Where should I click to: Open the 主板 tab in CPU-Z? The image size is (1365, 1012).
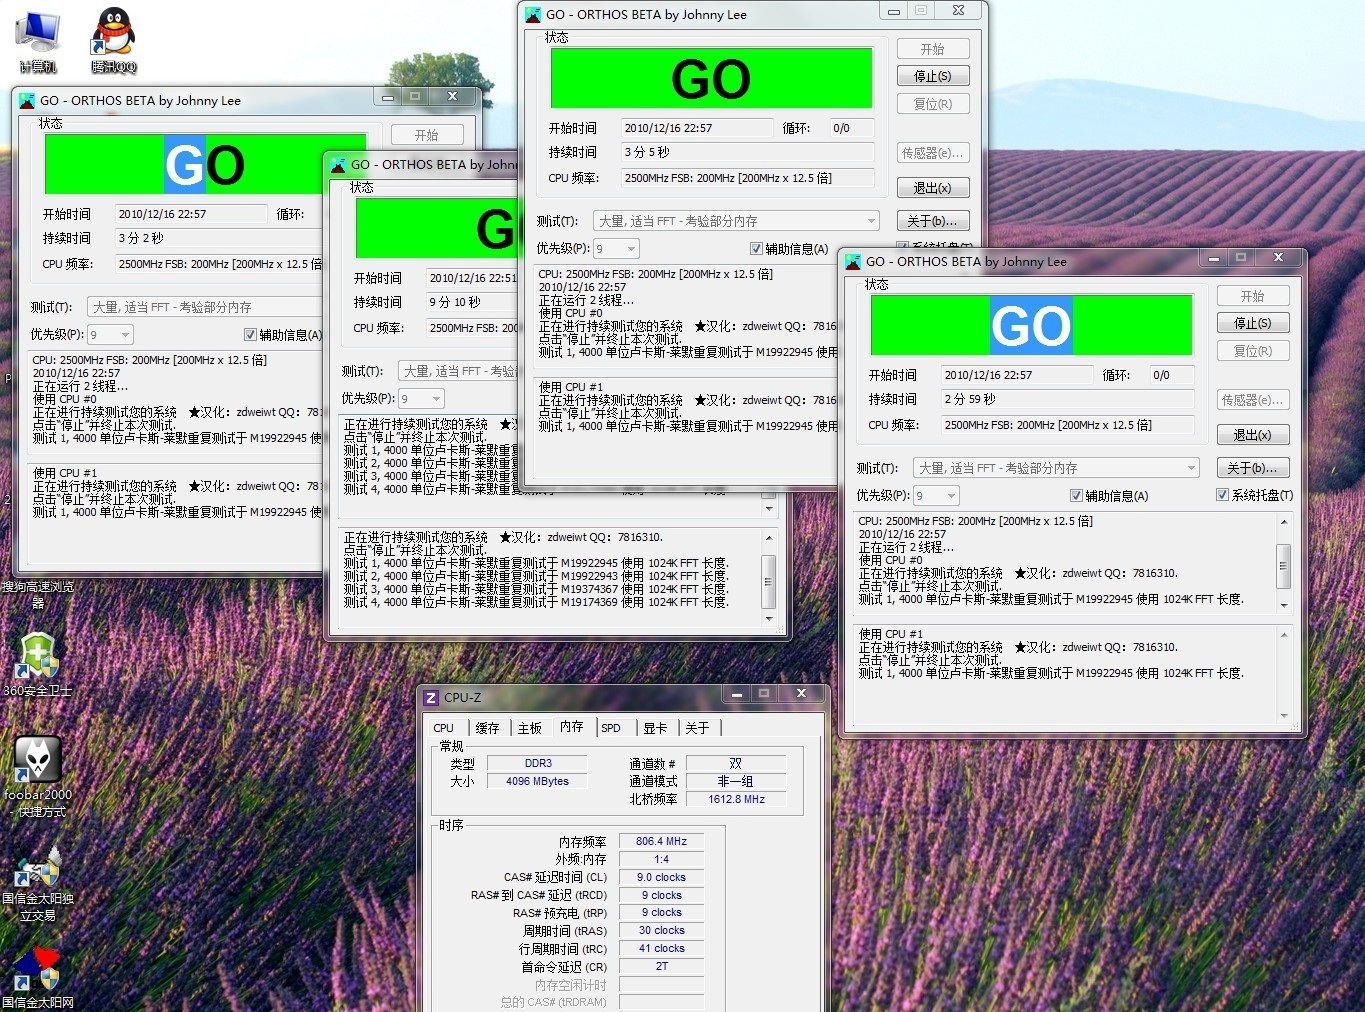tap(530, 728)
